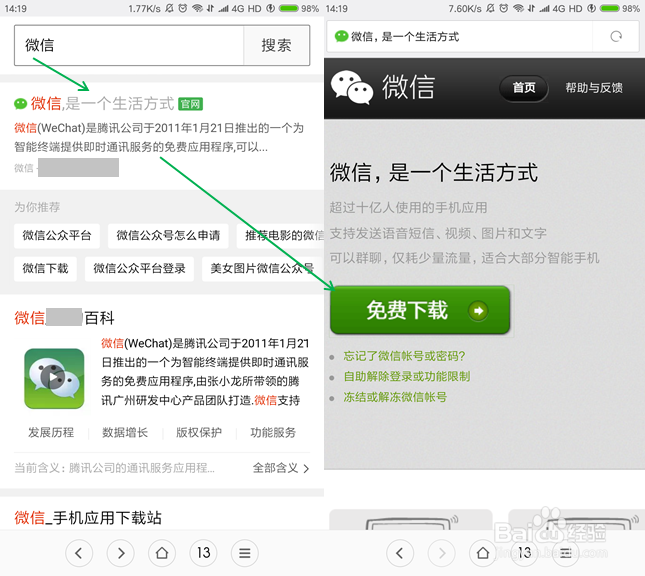Open link 忘记了微信帐号或密码?
The width and height of the screenshot is (645, 576).
click(404, 356)
